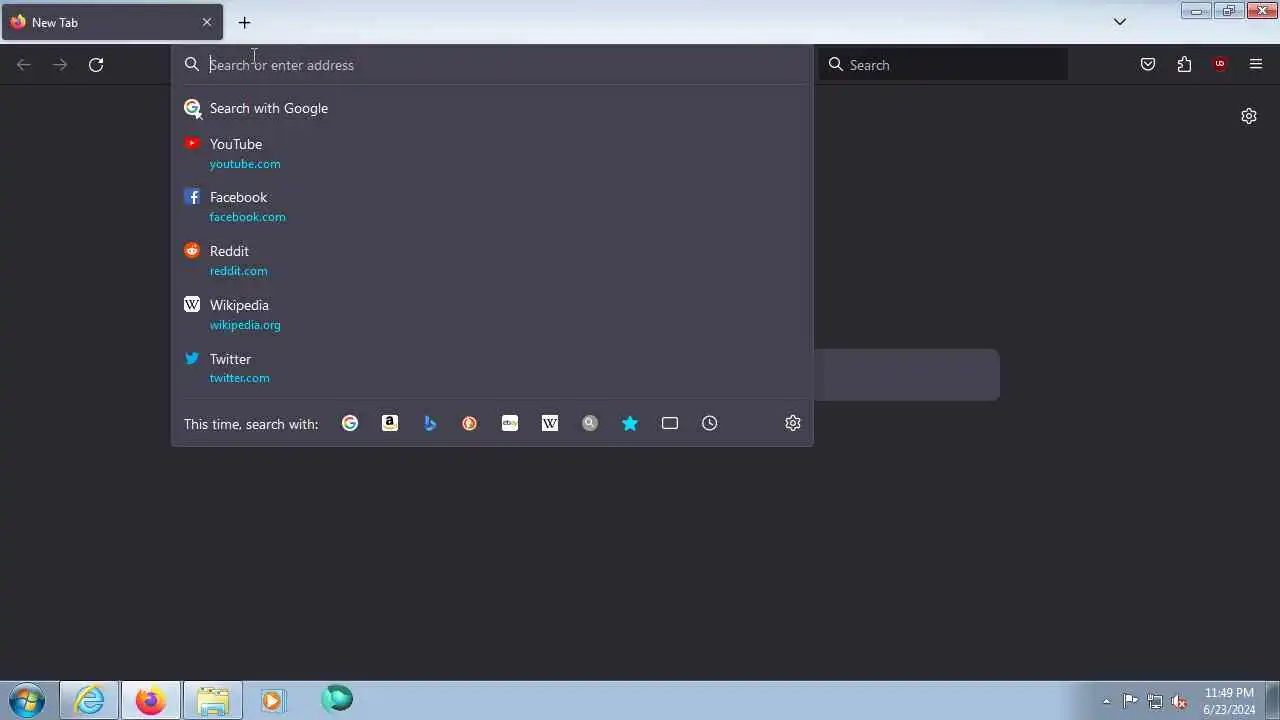The image size is (1280, 720).
Task: Open the Extensions puzzle icon
Action: [x=1184, y=64]
